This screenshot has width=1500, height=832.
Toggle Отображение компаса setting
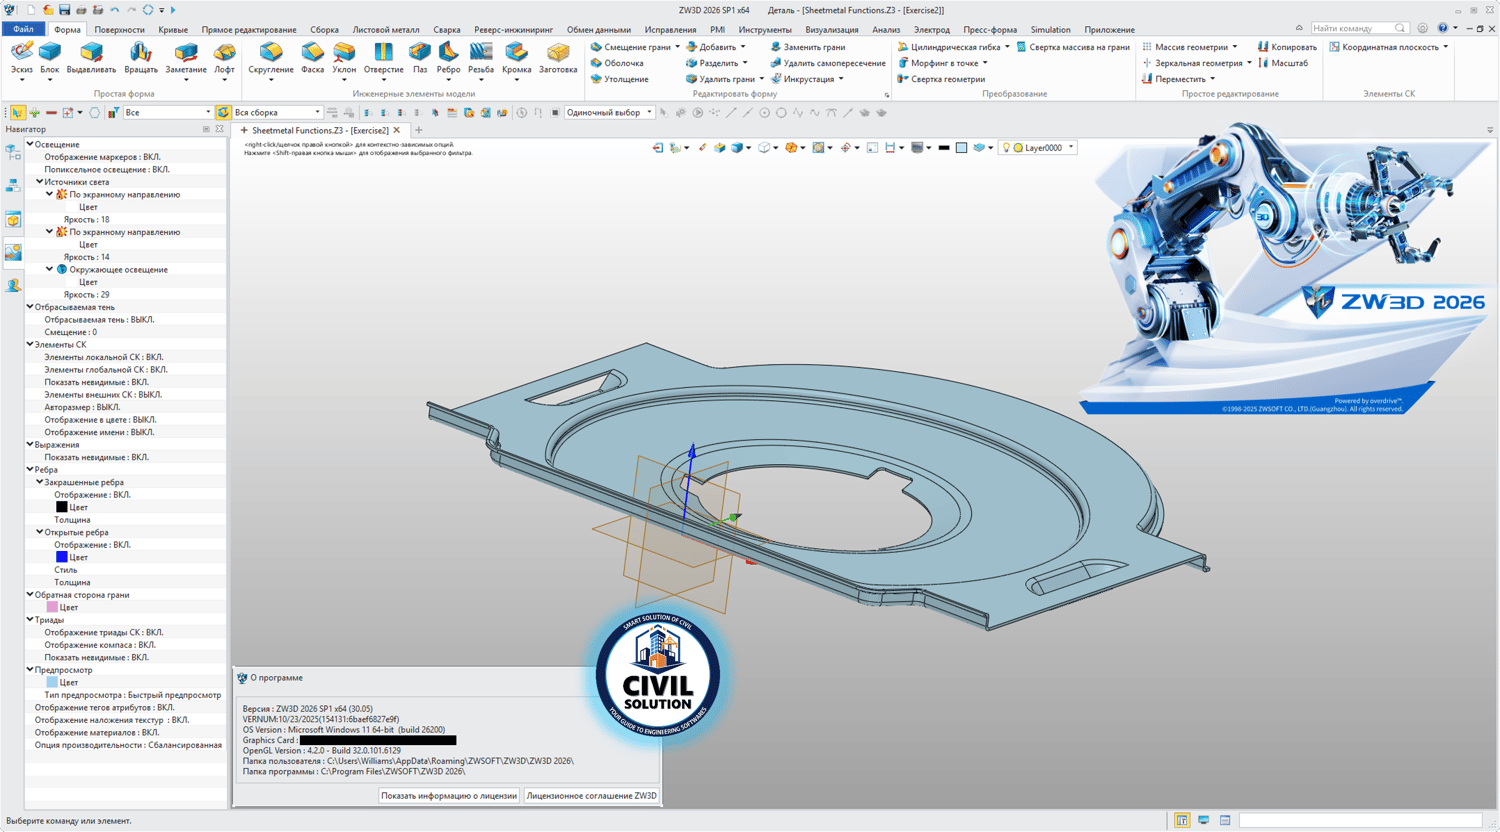[x=100, y=645]
